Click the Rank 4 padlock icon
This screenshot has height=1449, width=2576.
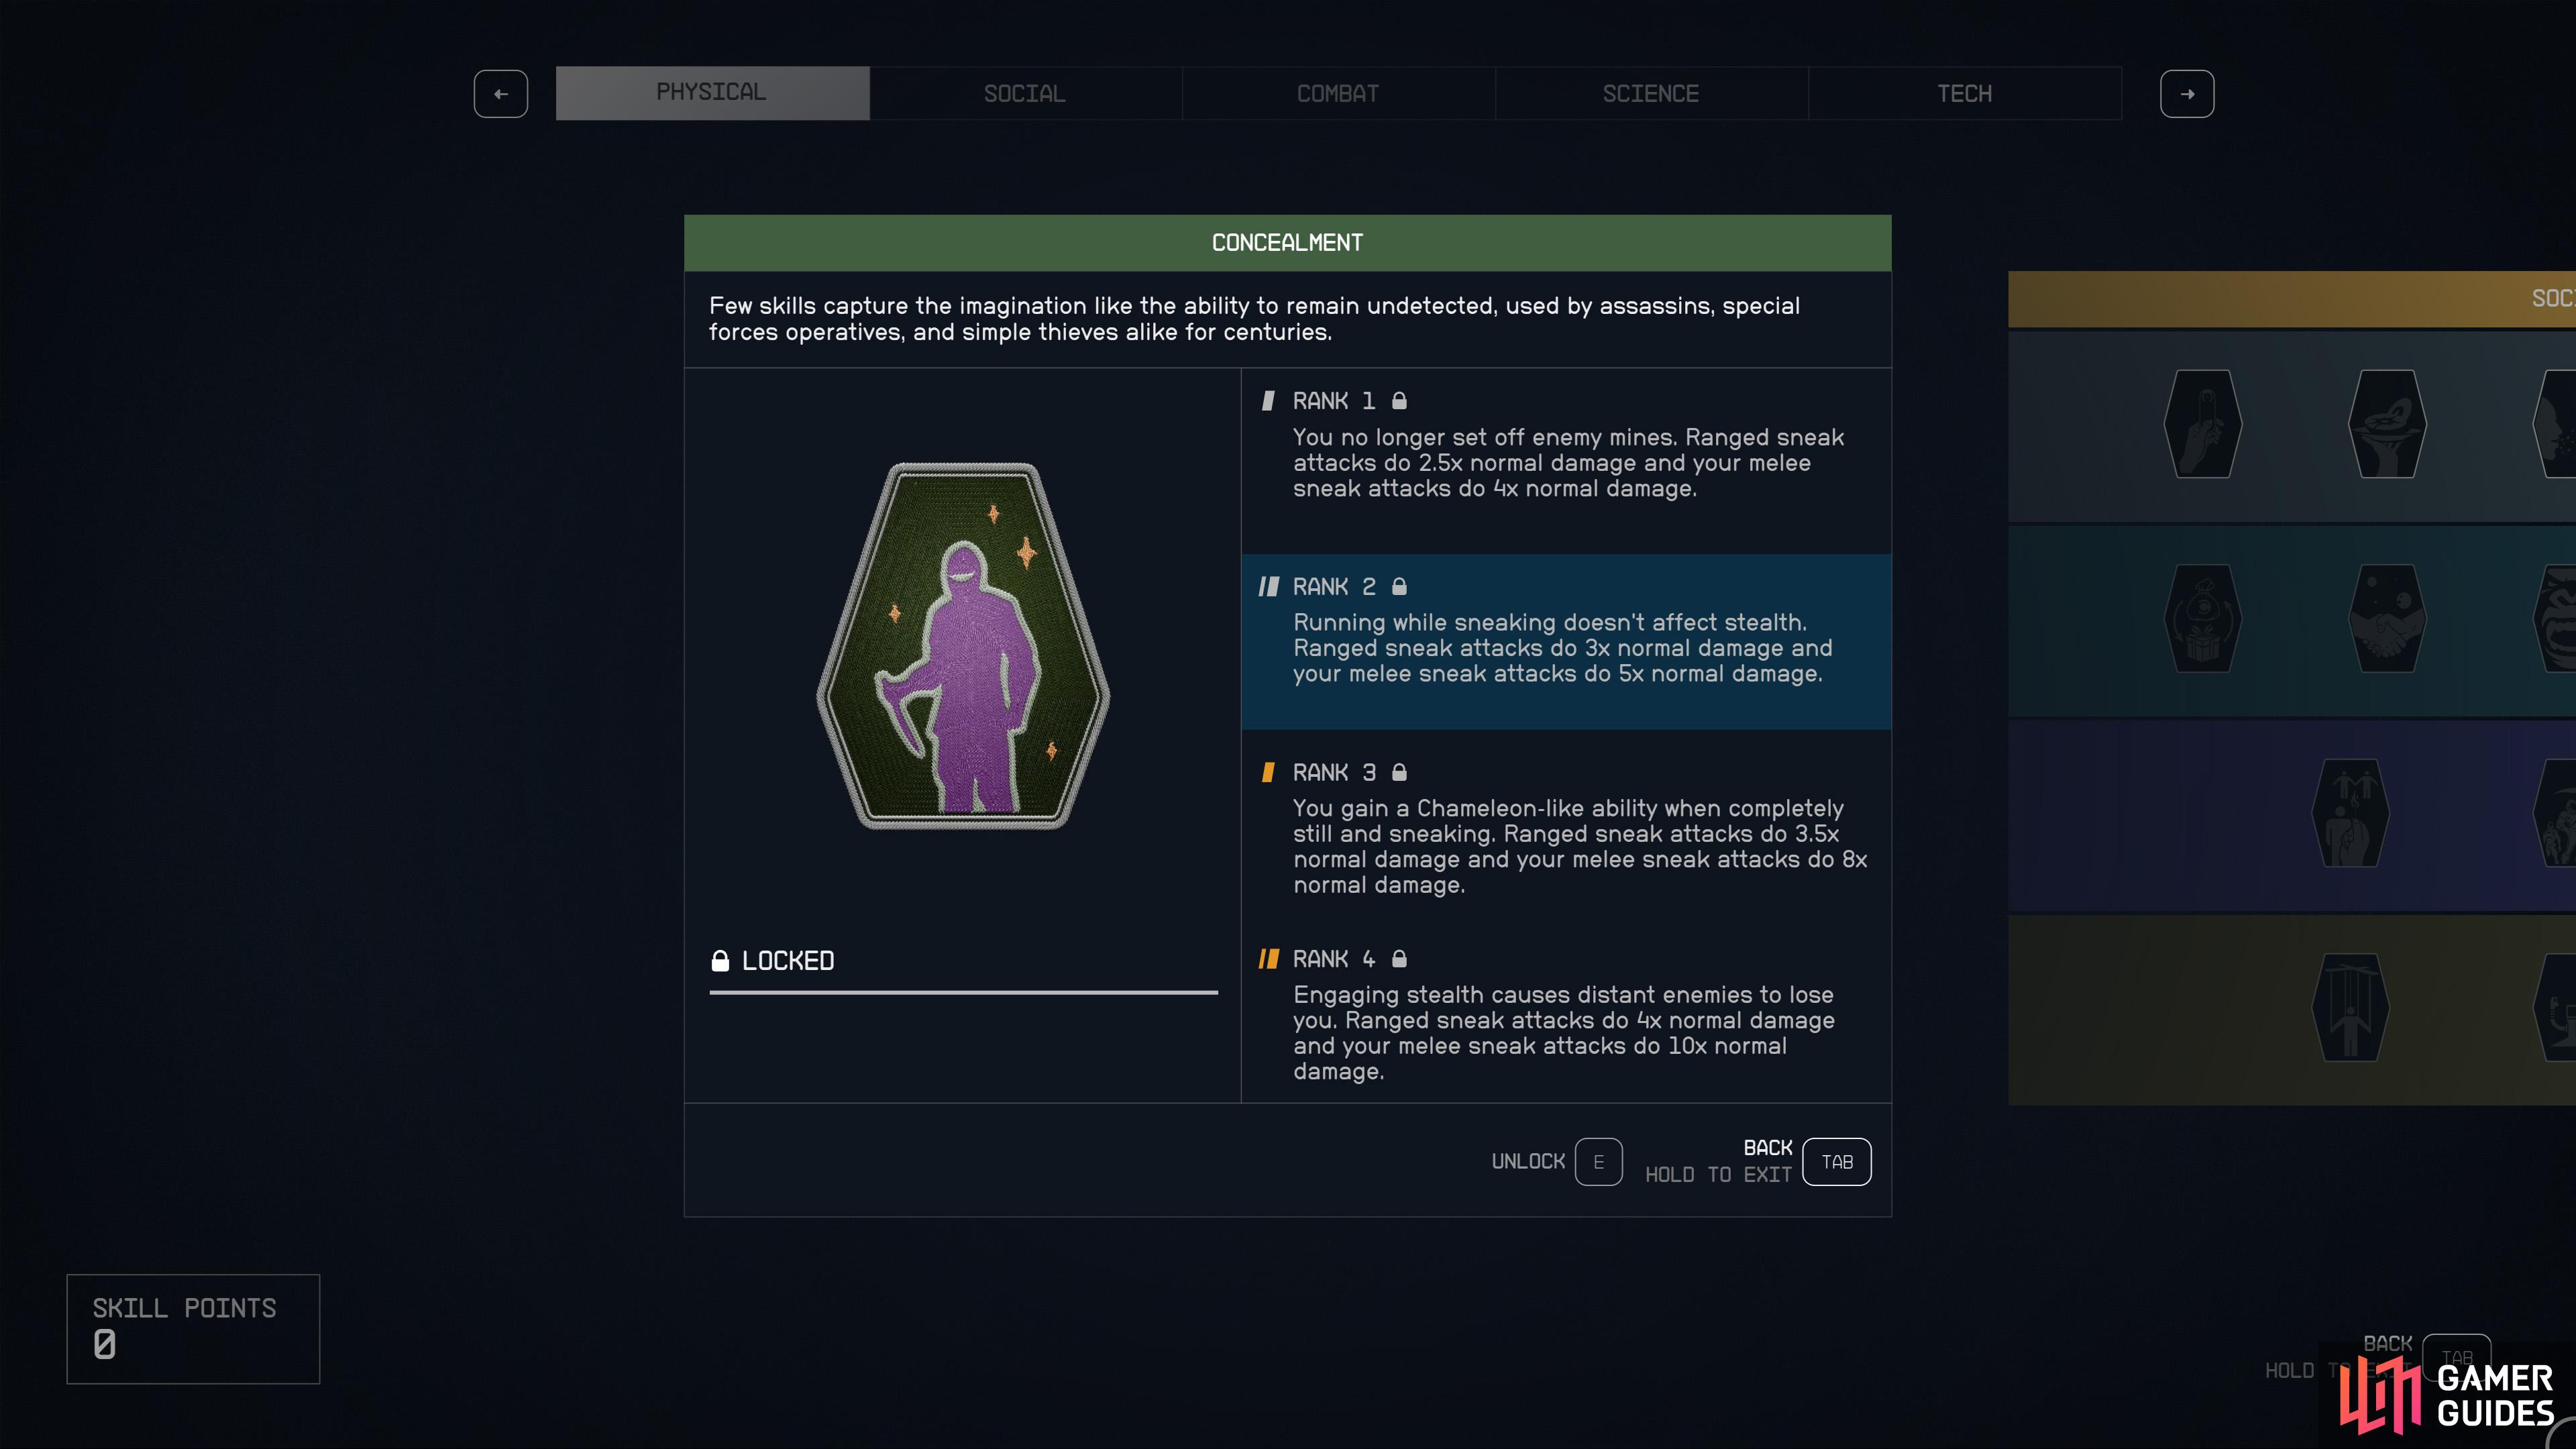[x=1400, y=959]
